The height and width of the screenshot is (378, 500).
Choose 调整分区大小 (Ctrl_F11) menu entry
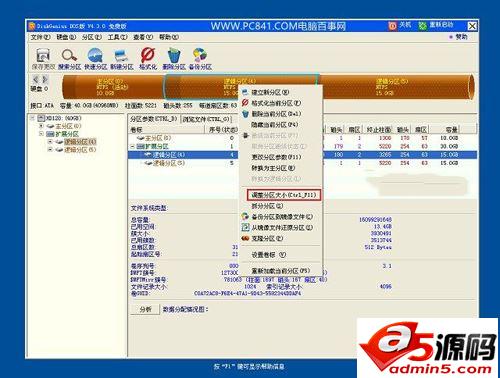[284, 195]
